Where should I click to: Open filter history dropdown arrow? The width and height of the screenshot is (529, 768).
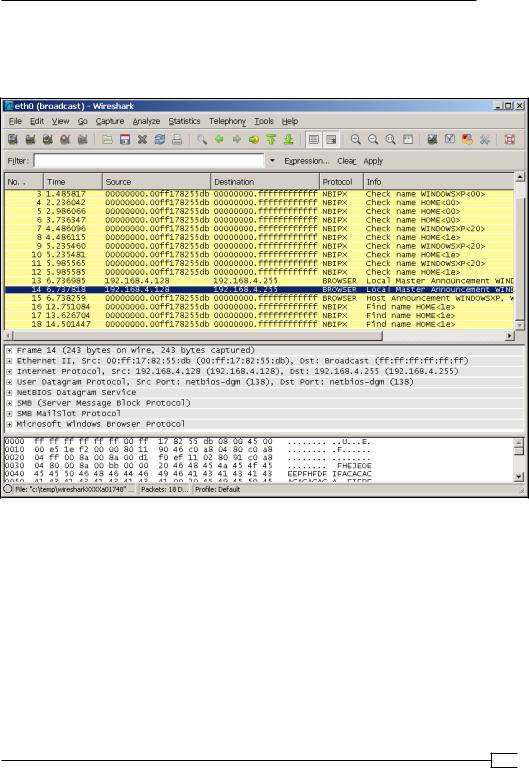pos(272,161)
